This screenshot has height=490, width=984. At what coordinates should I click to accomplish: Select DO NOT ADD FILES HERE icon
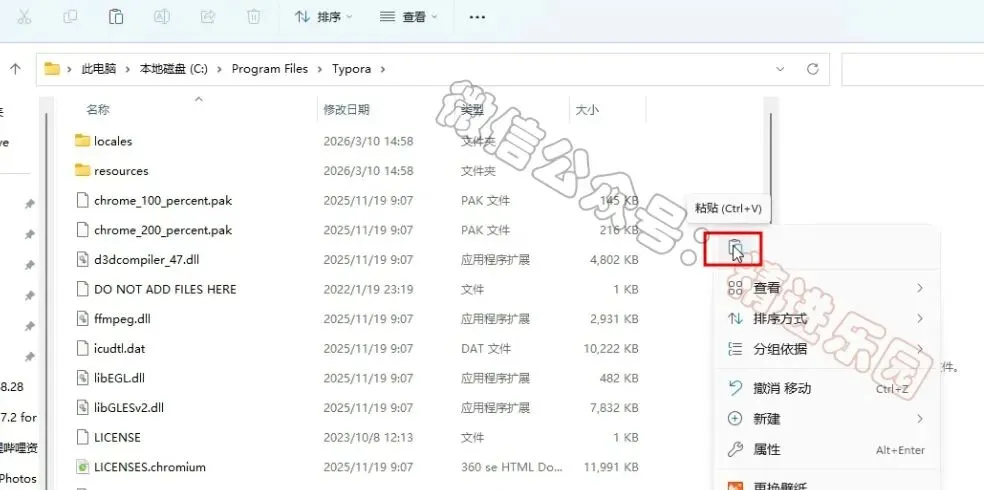click(82, 289)
